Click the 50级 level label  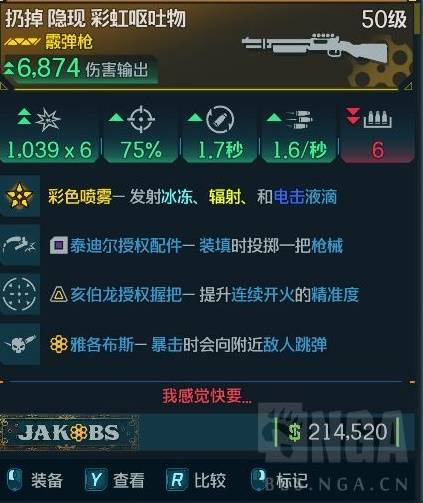[x=384, y=19]
